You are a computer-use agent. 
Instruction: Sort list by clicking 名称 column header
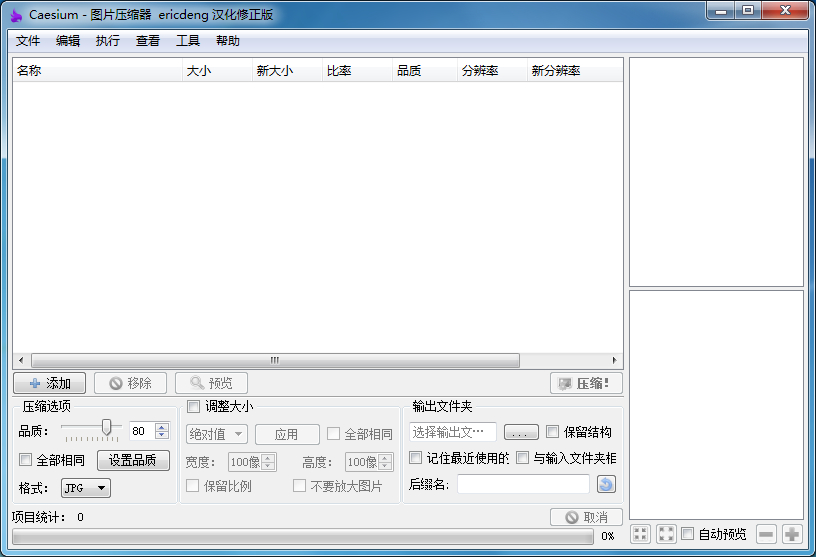pos(97,71)
